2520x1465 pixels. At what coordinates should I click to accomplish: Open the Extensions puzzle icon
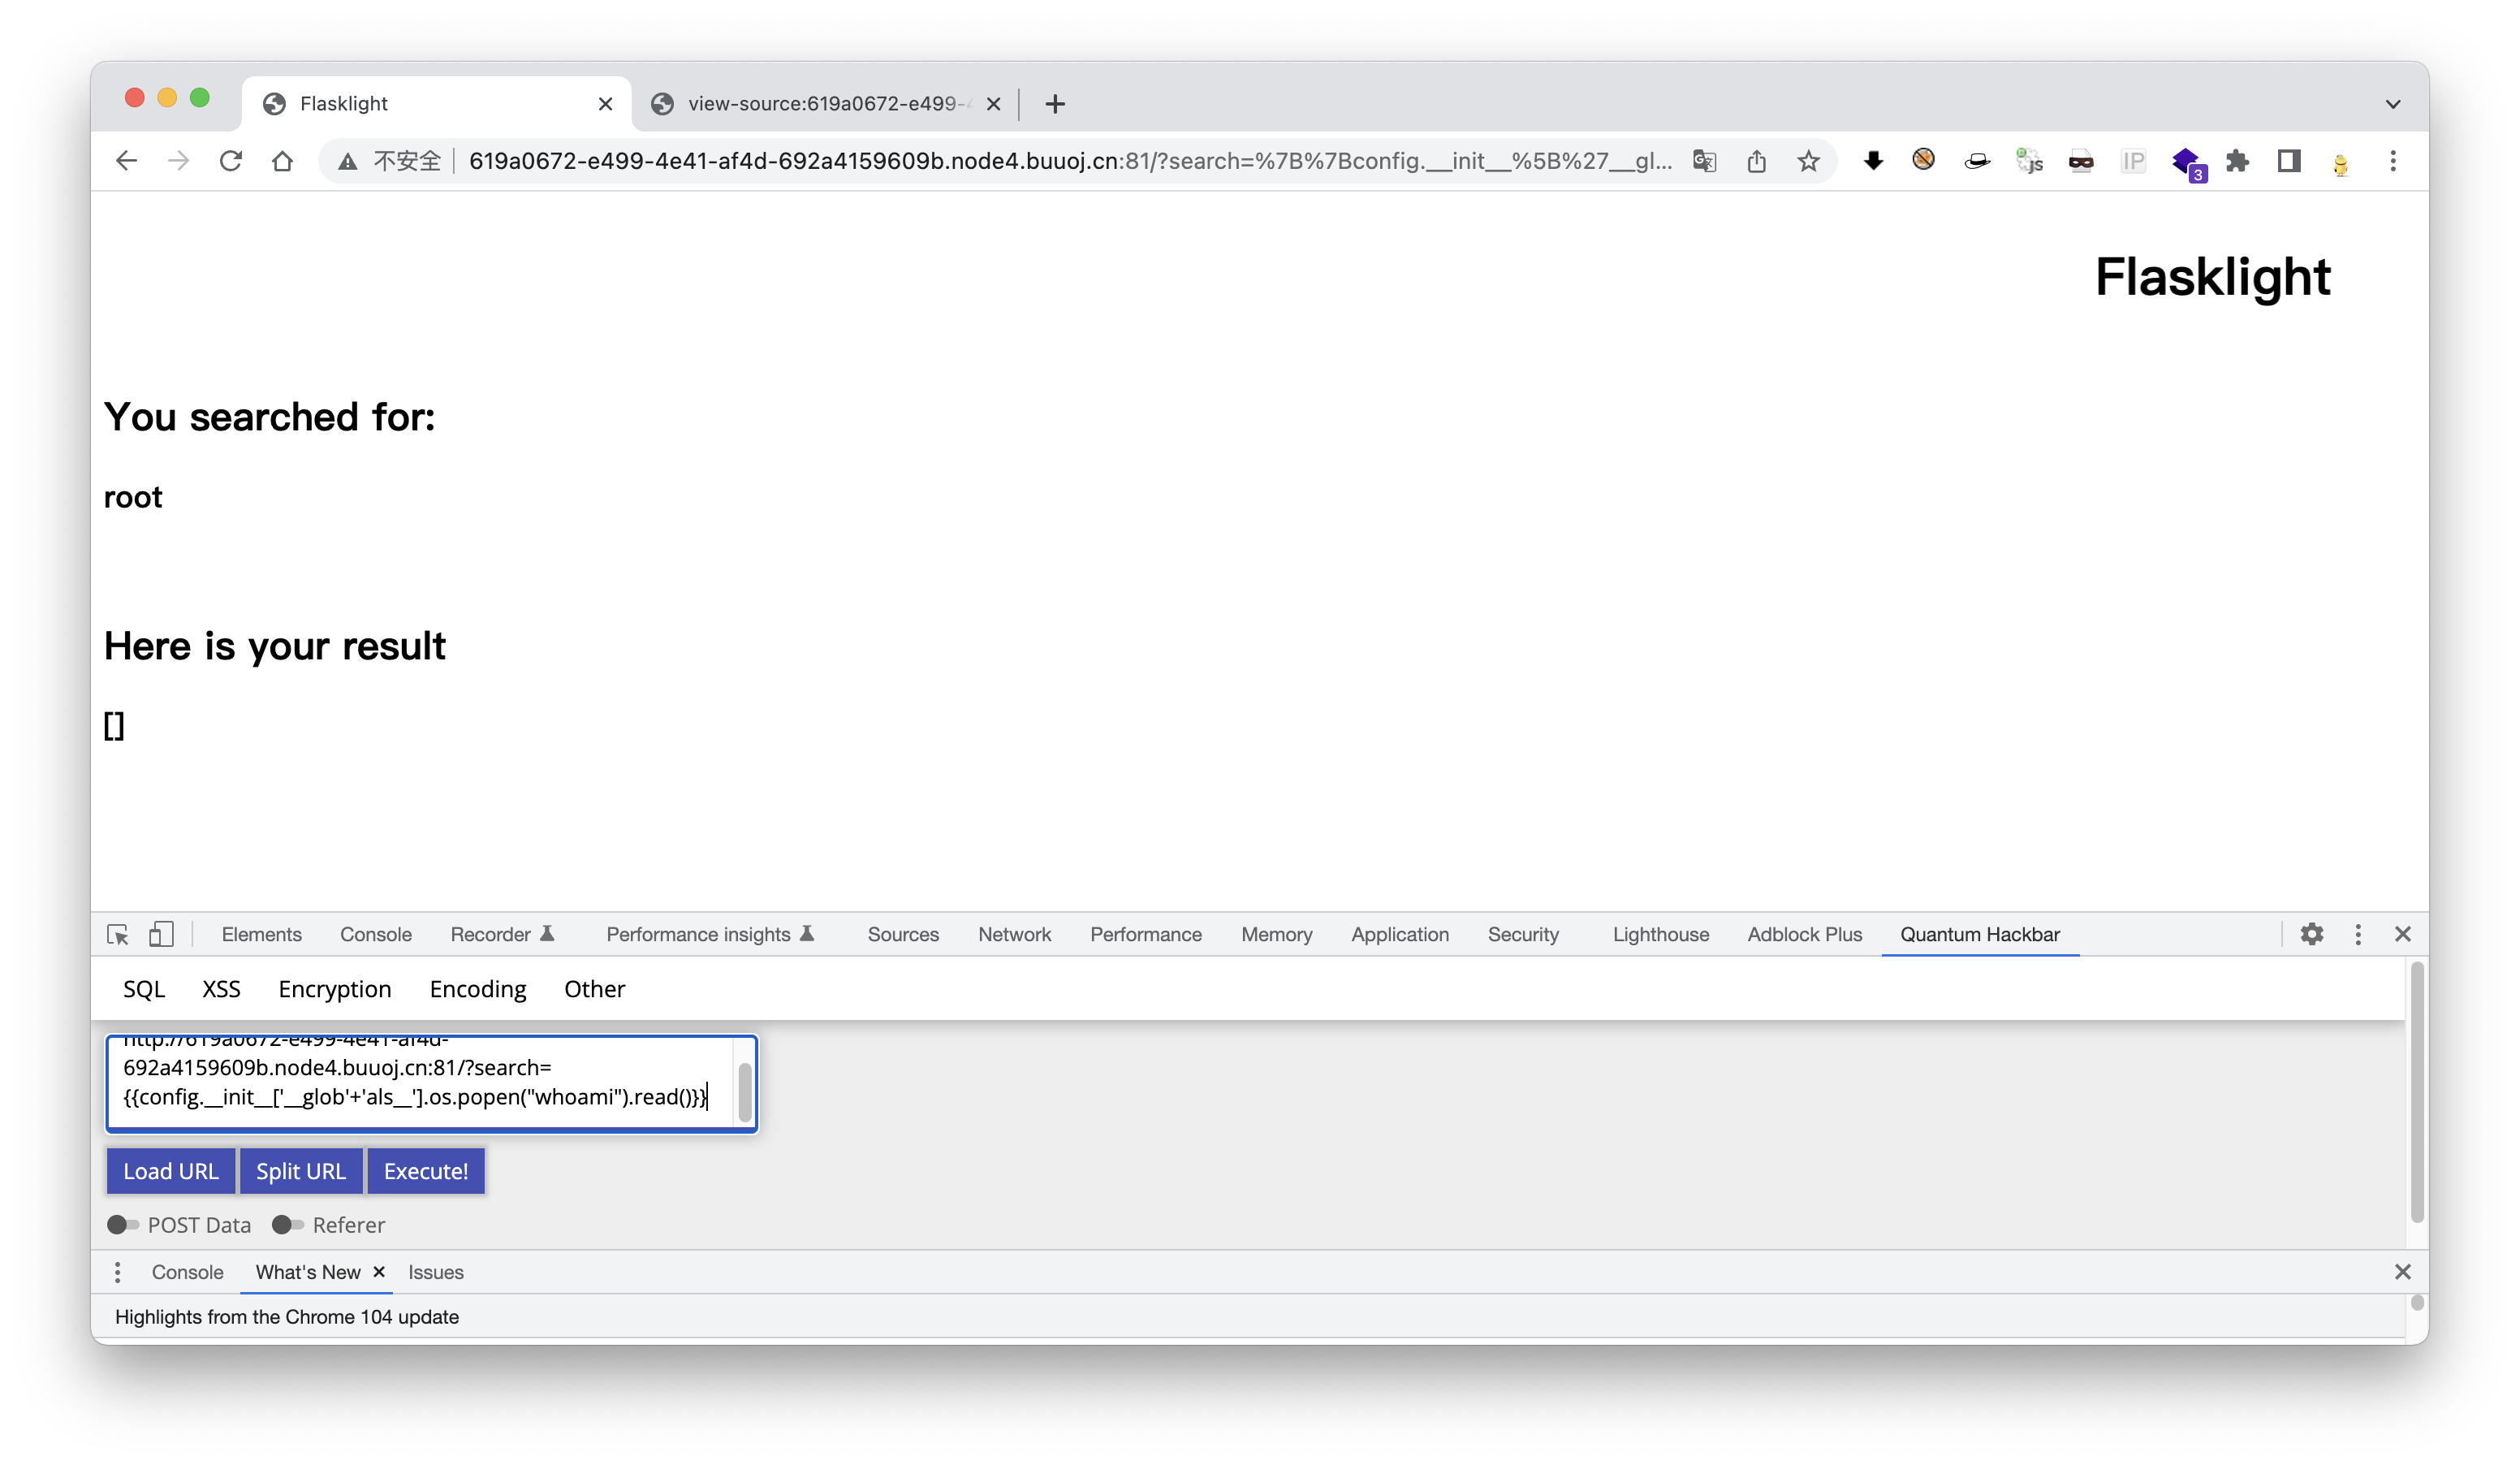point(2237,161)
